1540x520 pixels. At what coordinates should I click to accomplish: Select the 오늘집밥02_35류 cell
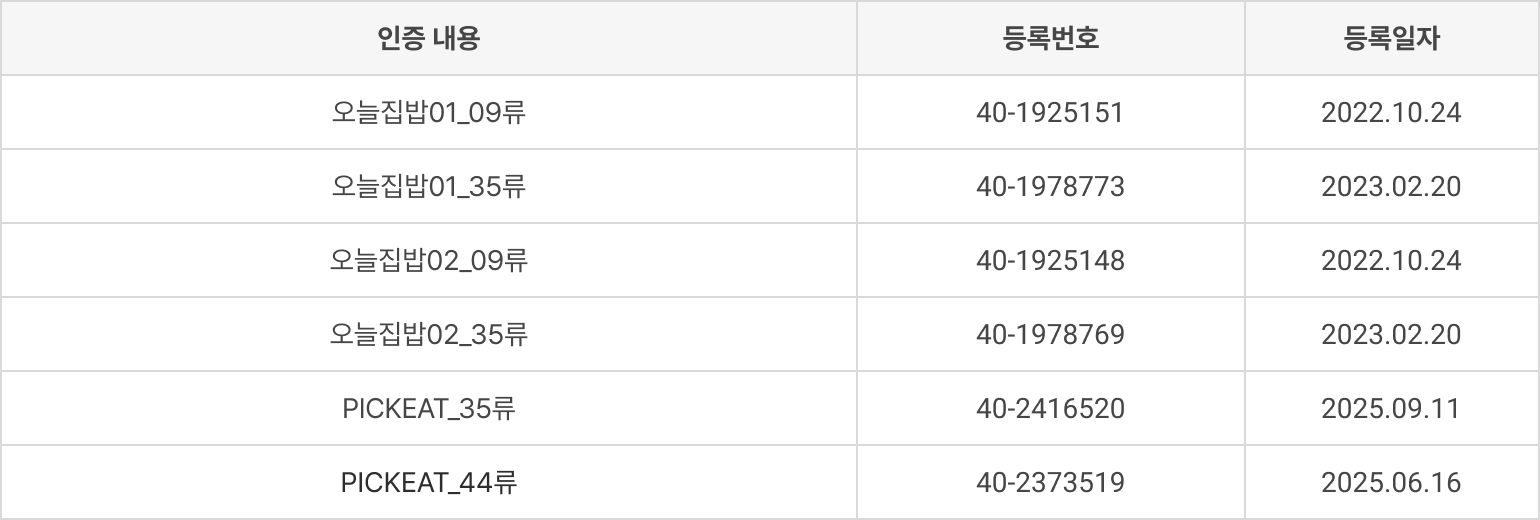click(429, 335)
